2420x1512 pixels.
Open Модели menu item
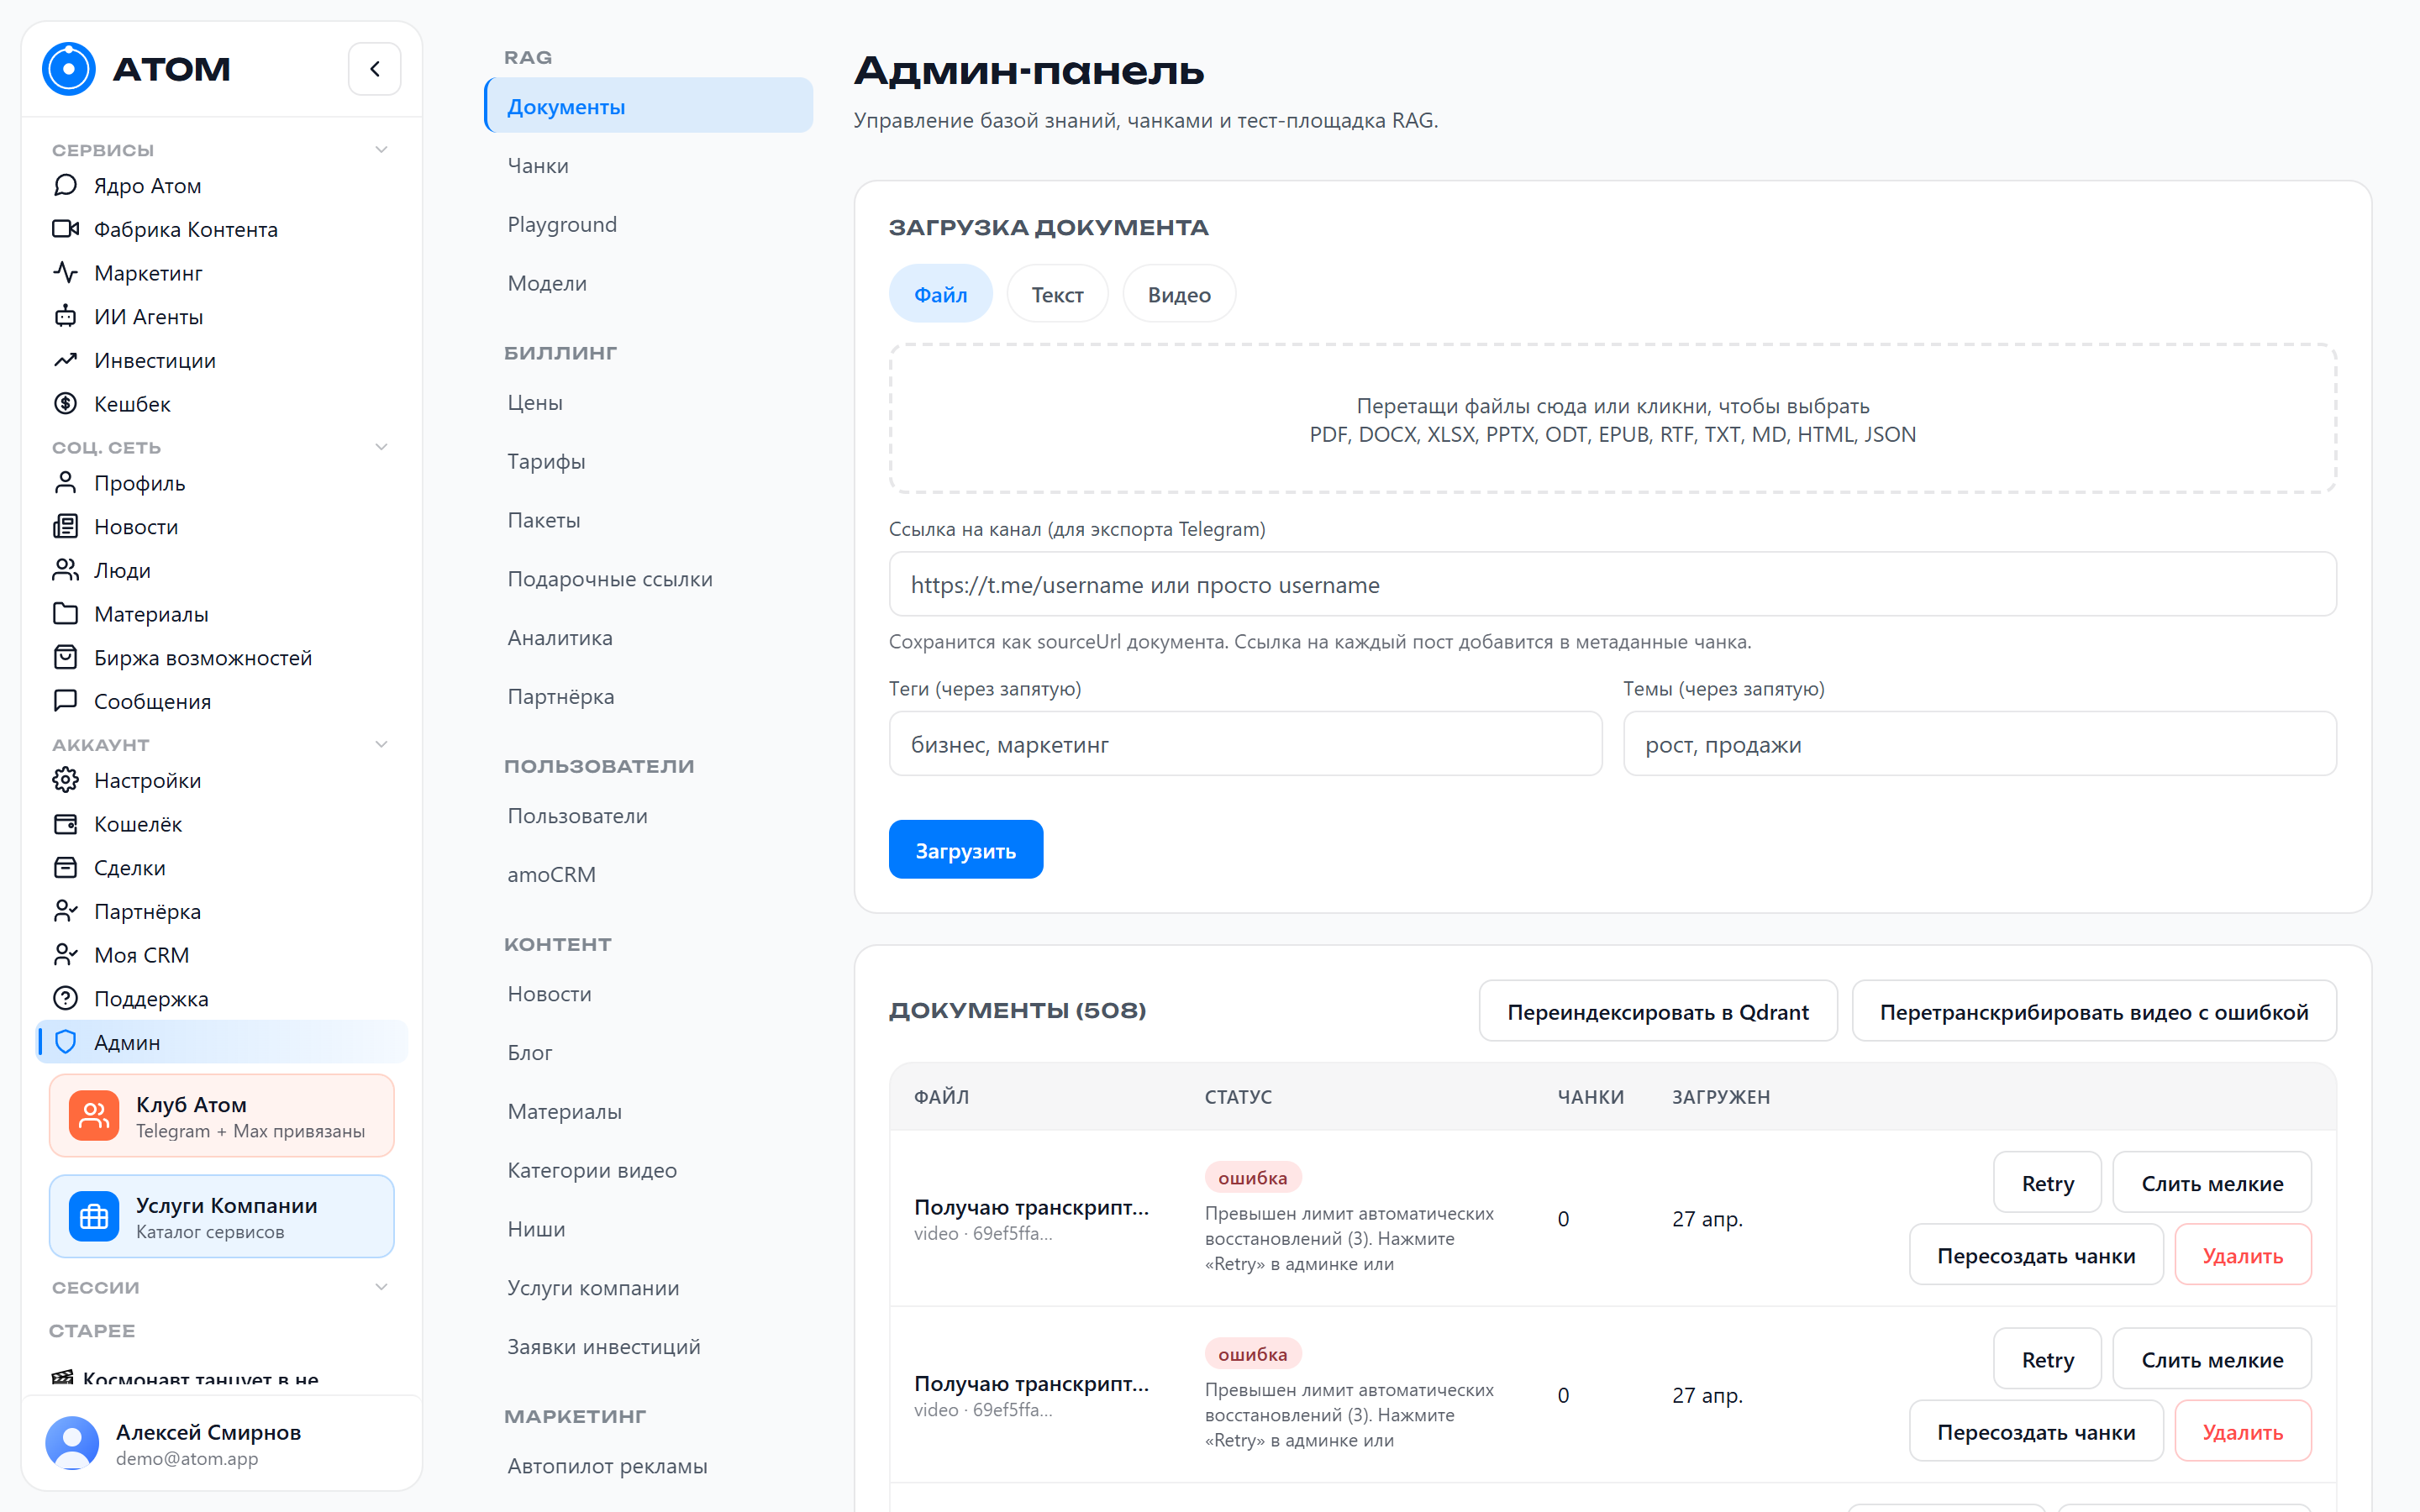(648, 283)
